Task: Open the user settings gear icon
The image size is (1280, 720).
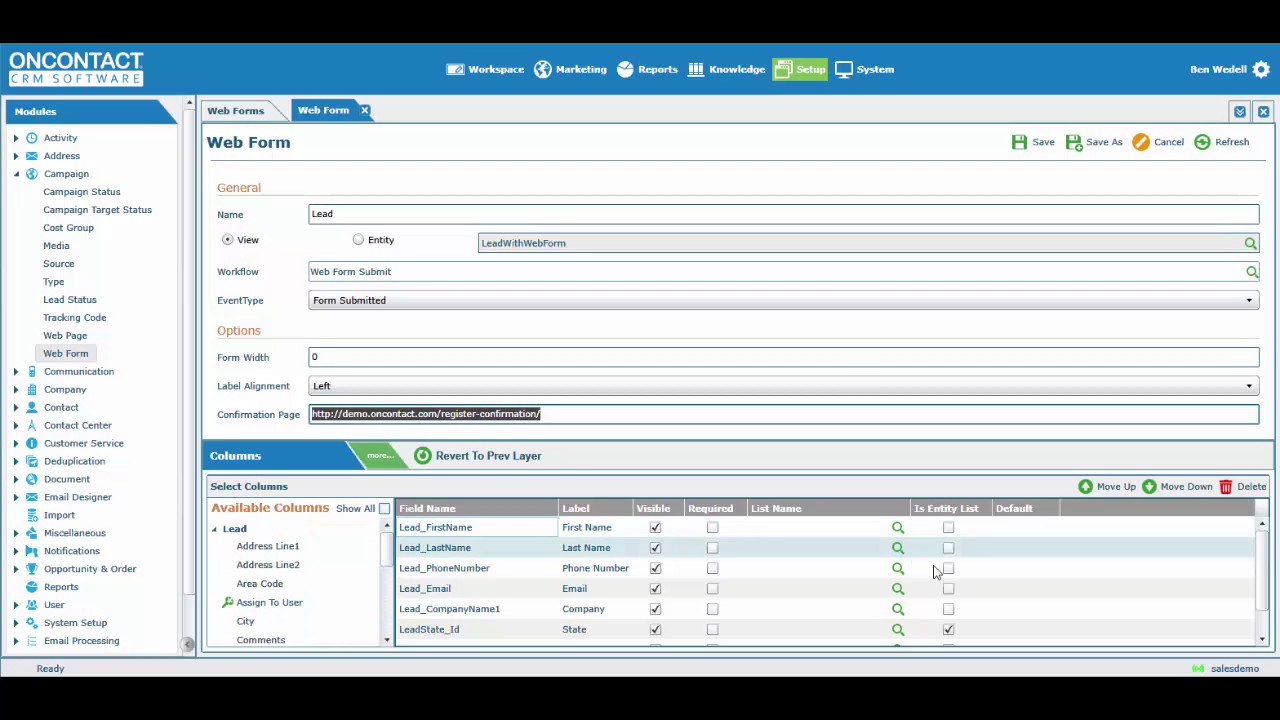Action: point(1261,69)
